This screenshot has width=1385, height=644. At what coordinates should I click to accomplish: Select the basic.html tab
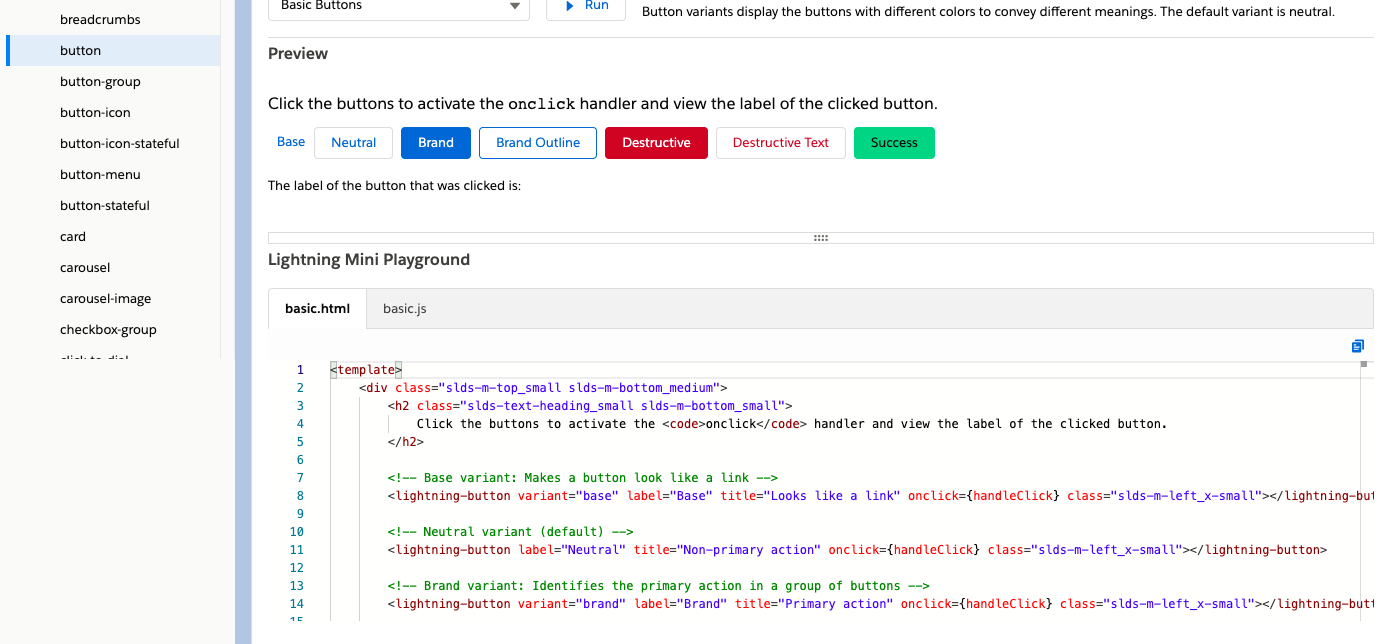click(317, 309)
